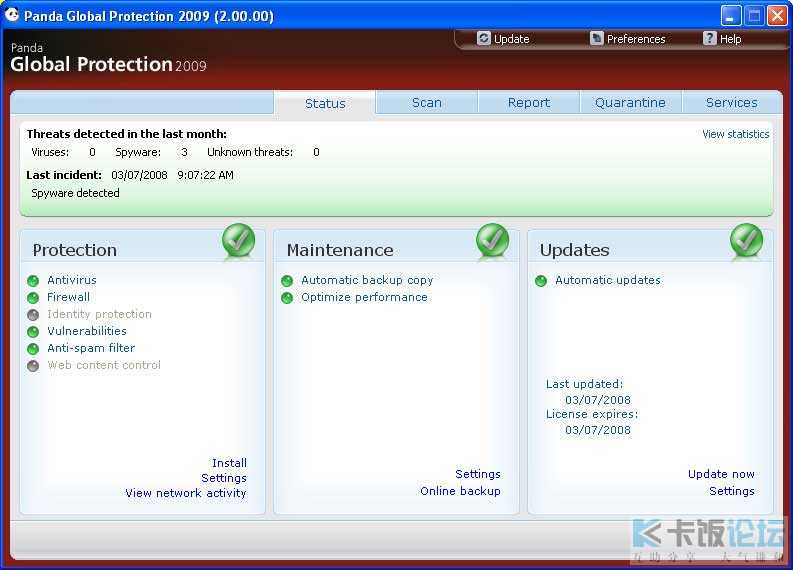Click the Firewall protection entry
The image size is (793, 570).
[68, 297]
